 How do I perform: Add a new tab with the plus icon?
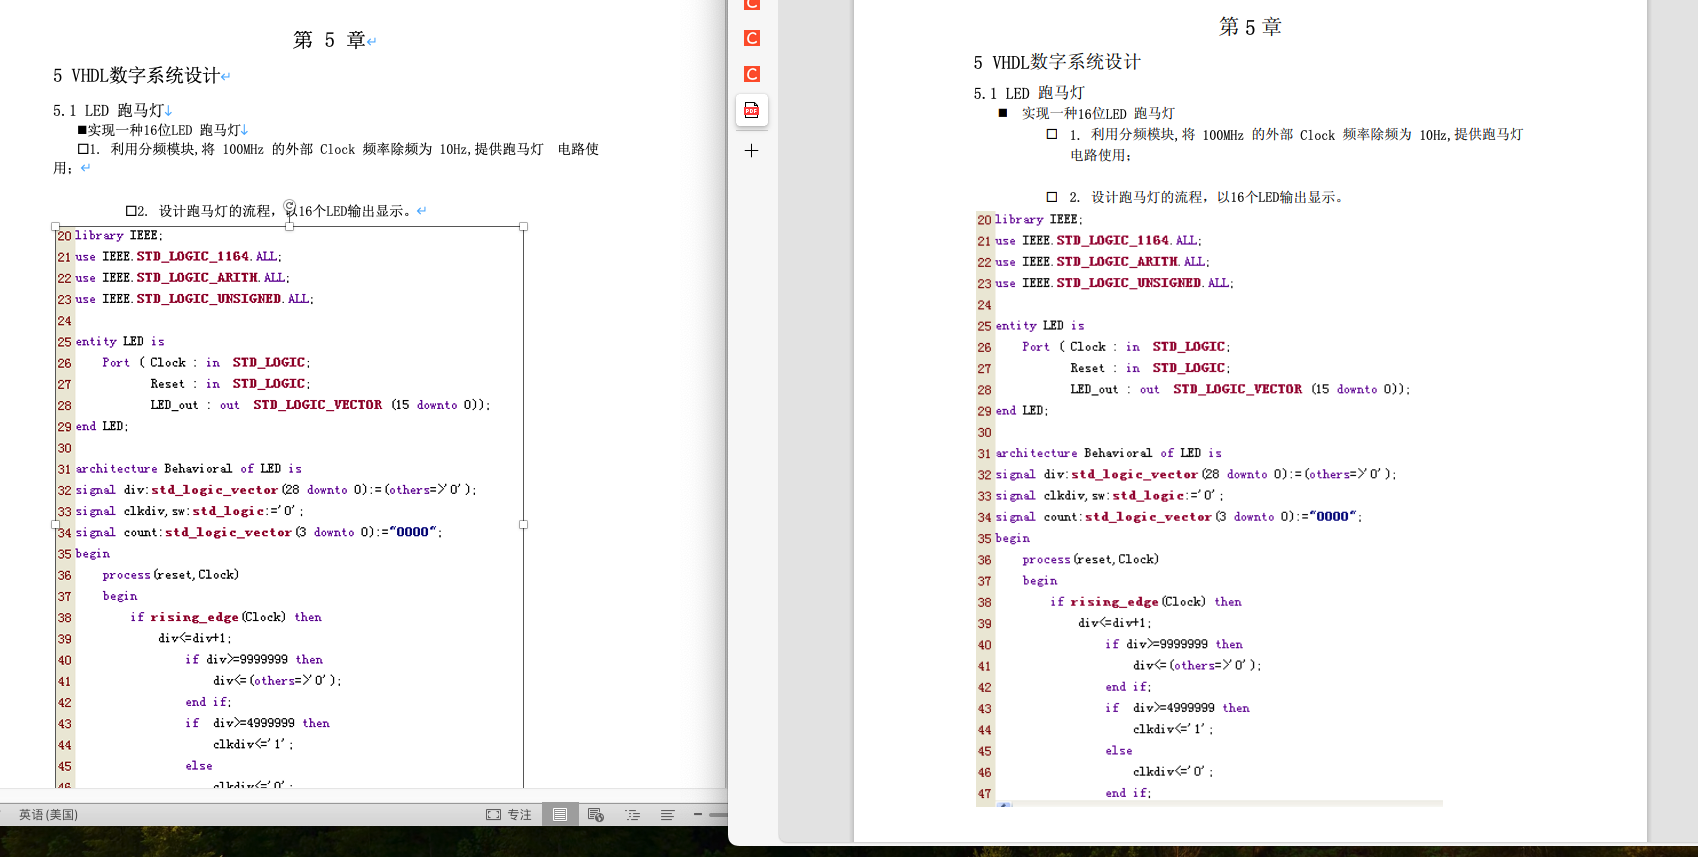pos(752,151)
